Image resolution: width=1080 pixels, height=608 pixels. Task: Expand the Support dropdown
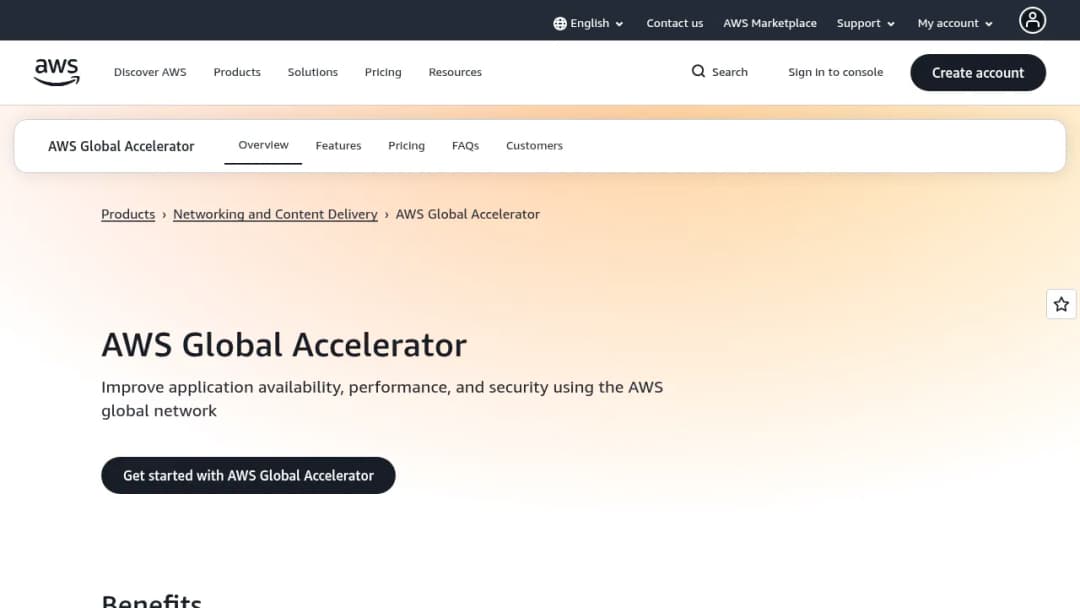866,23
